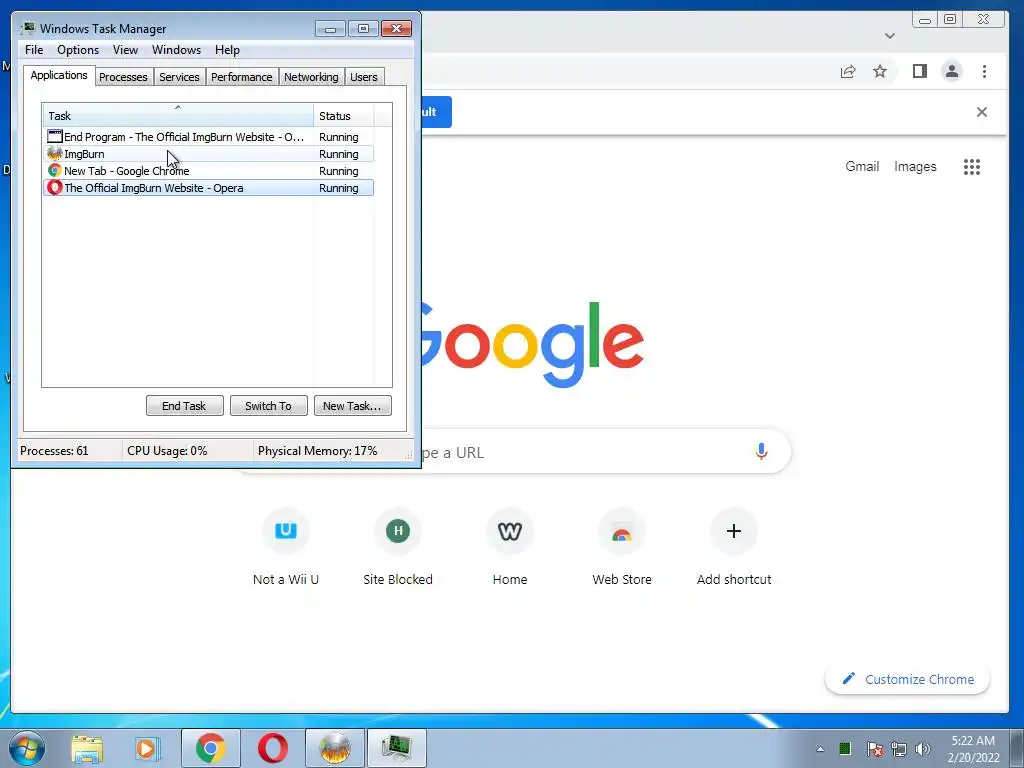Show hidden tray icons arrow
1024x768 pixels.
(x=820, y=749)
